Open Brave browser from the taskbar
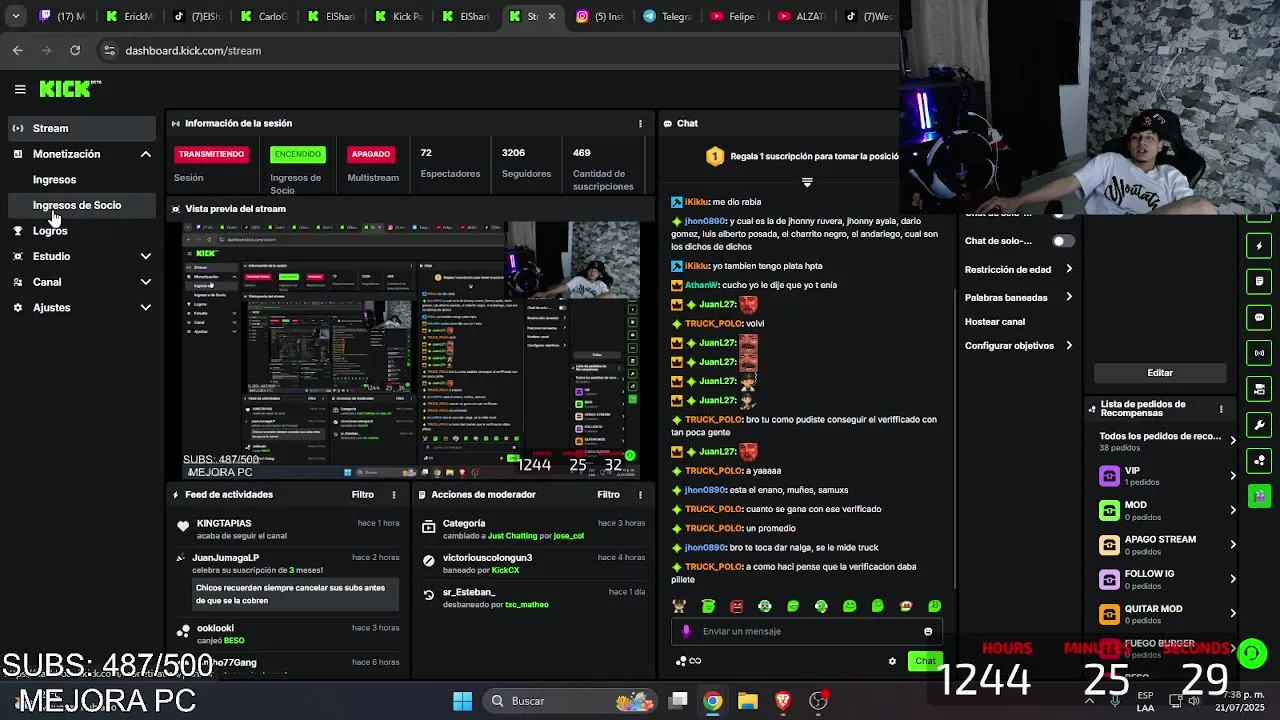 coord(783,701)
